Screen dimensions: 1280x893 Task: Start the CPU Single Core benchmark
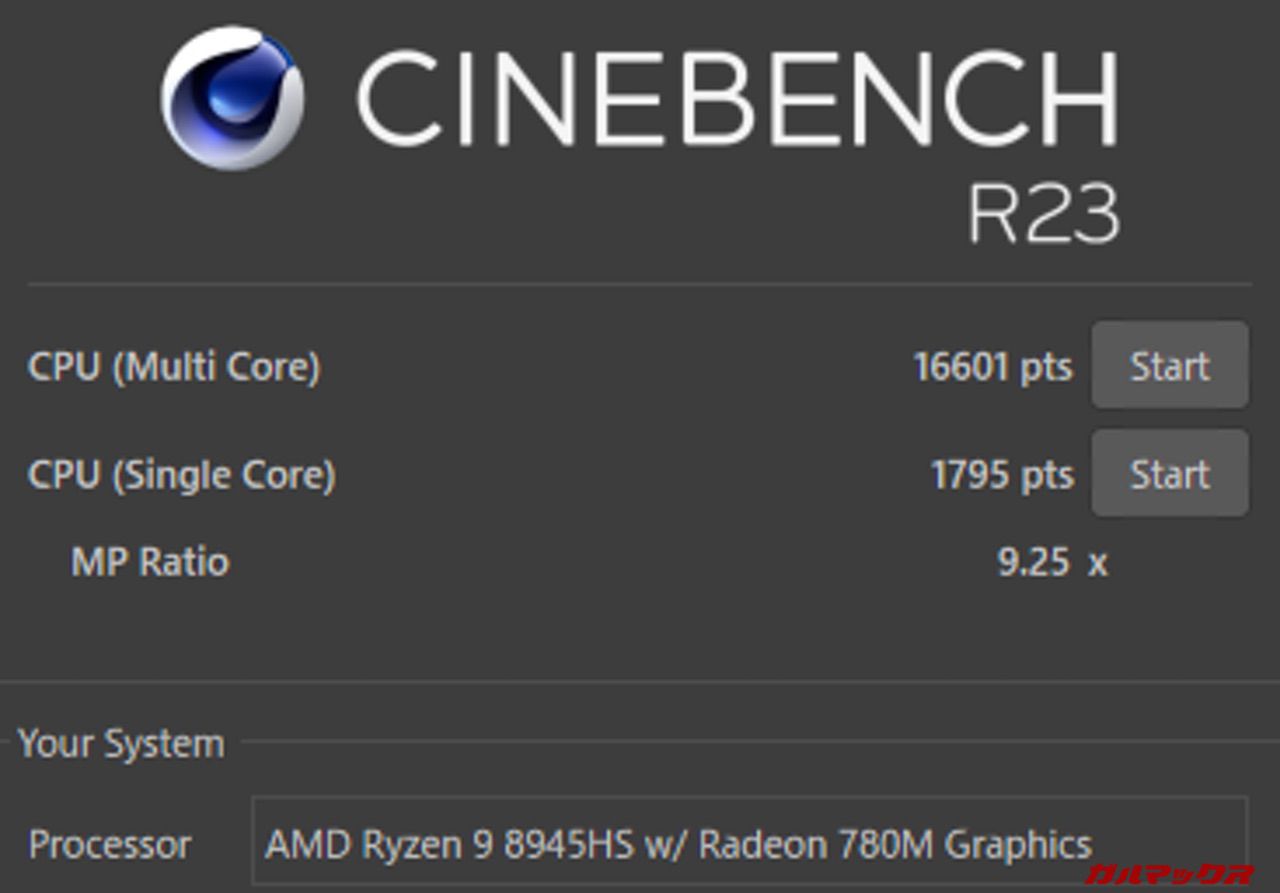[1169, 474]
